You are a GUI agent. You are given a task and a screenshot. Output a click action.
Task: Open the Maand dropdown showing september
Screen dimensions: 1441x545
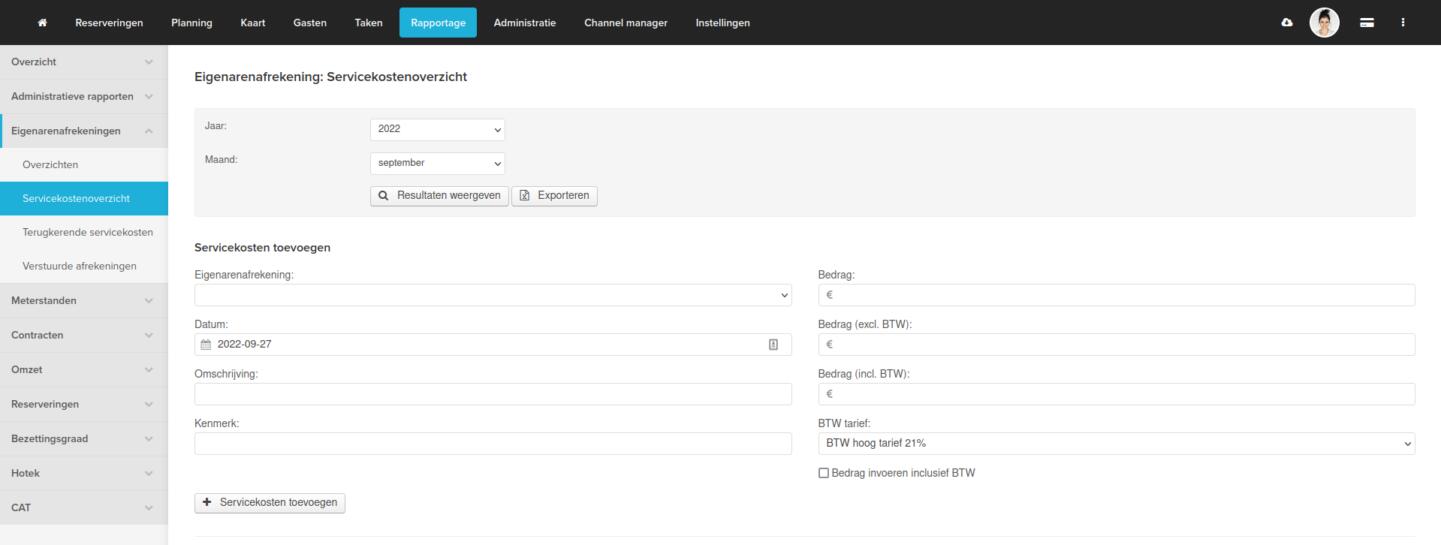point(437,163)
